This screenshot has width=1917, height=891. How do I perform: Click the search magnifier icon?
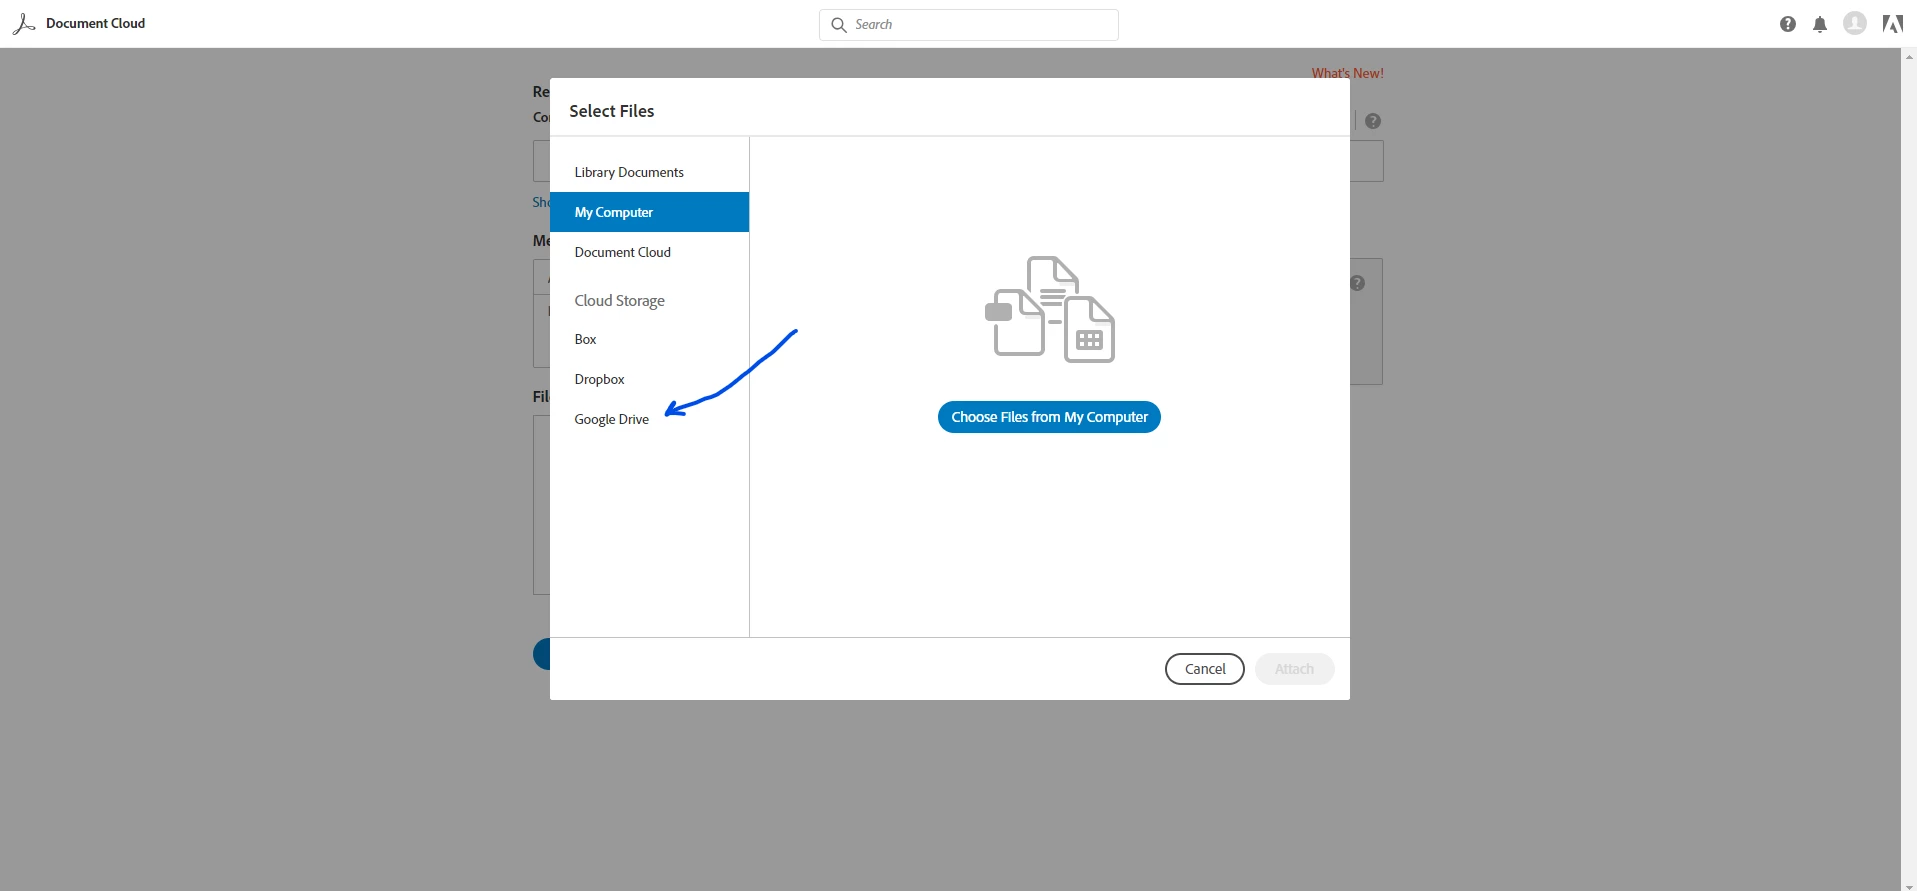click(839, 25)
